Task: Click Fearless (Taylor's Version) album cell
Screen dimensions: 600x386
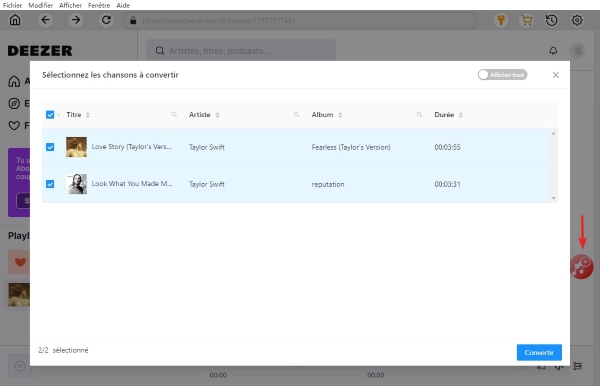Action: 351,147
